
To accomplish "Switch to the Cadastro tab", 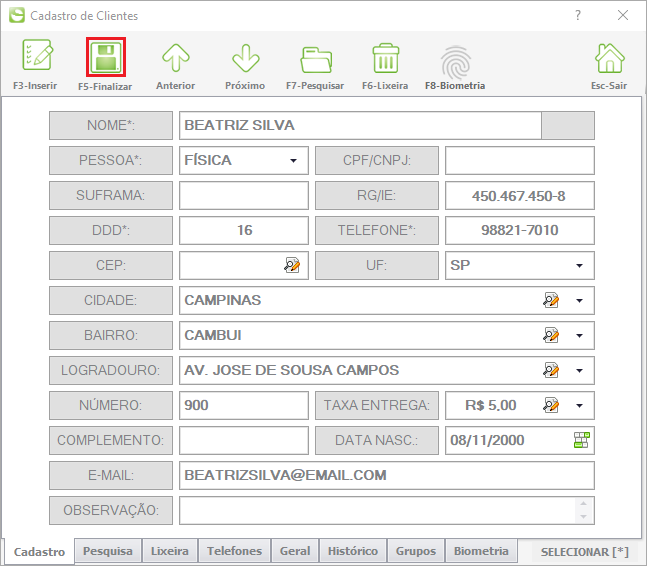I will (40, 552).
